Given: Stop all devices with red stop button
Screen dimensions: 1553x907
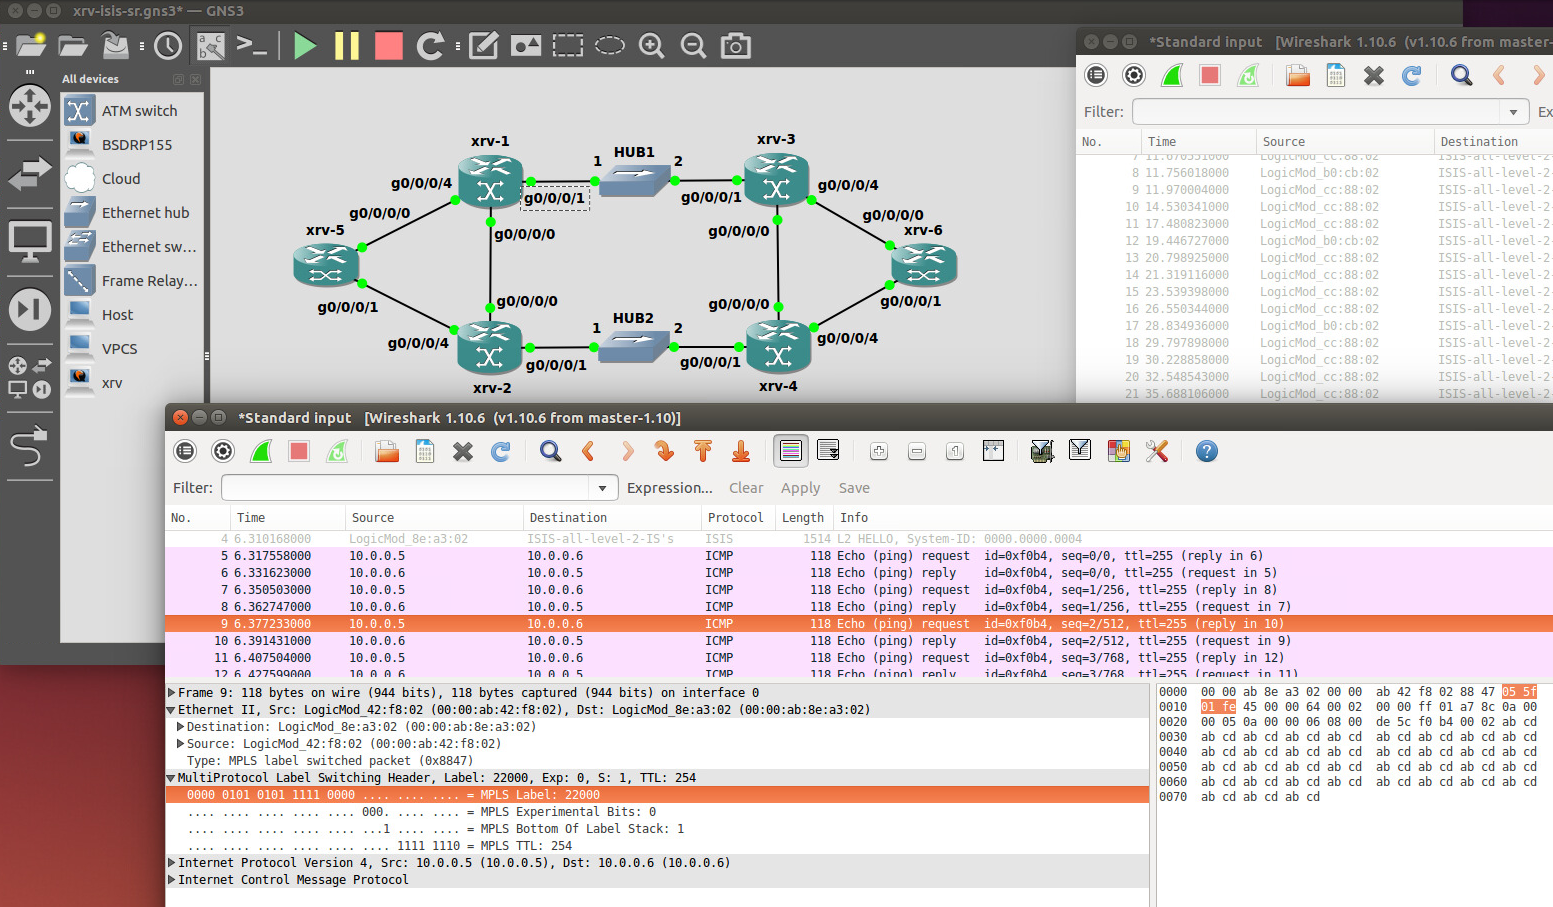Looking at the screenshot, I should [x=389, y=46].
